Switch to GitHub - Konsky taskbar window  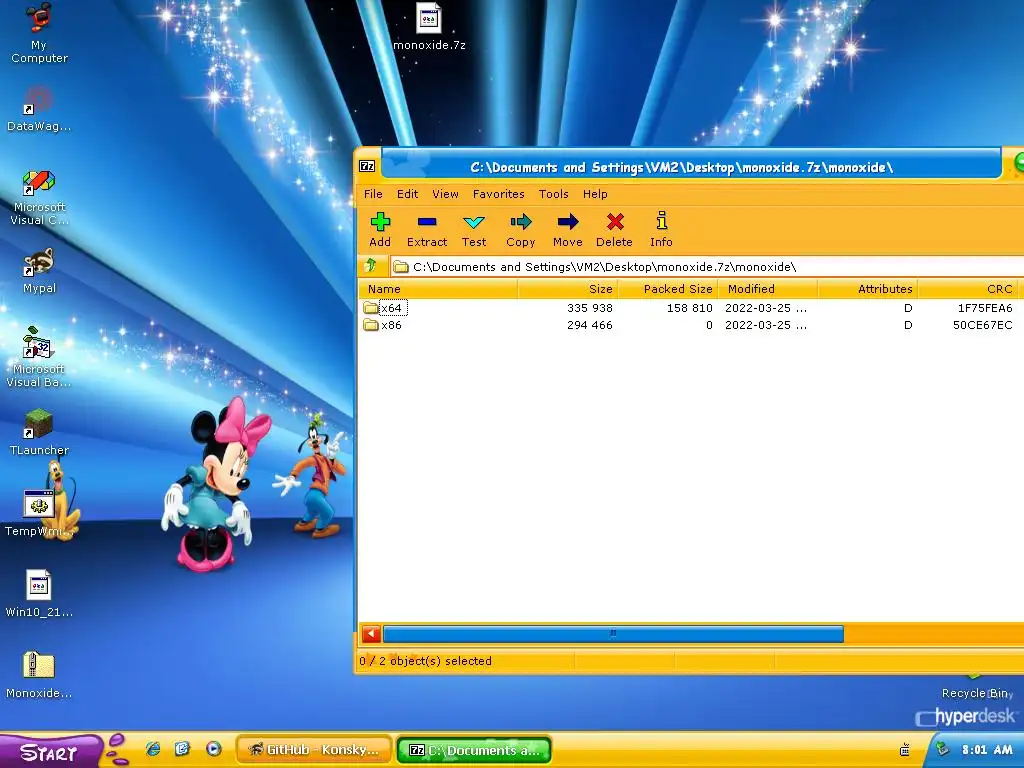[x=315, y=750]
